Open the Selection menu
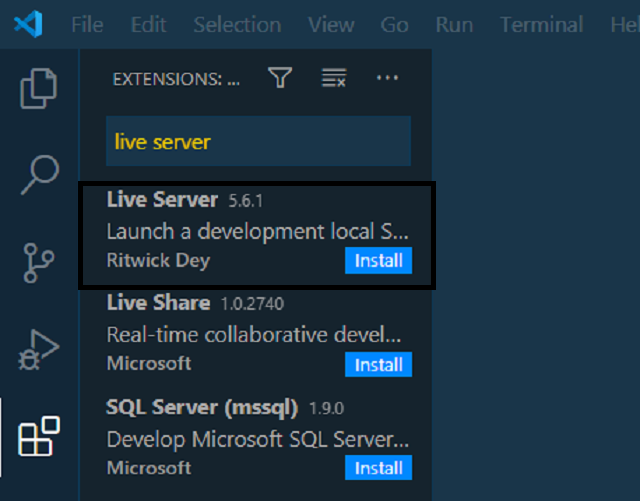 237,24
